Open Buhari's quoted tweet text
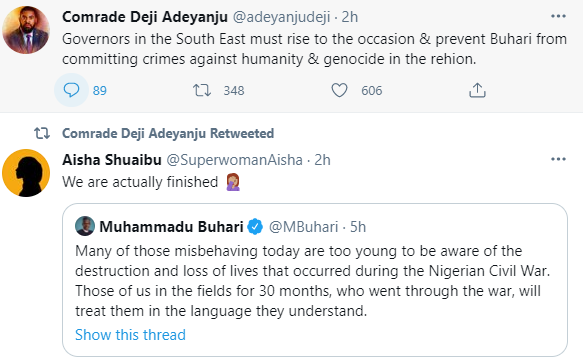Image resolution: width=583 pixels, height=364 pixels. tap(312, 281)
